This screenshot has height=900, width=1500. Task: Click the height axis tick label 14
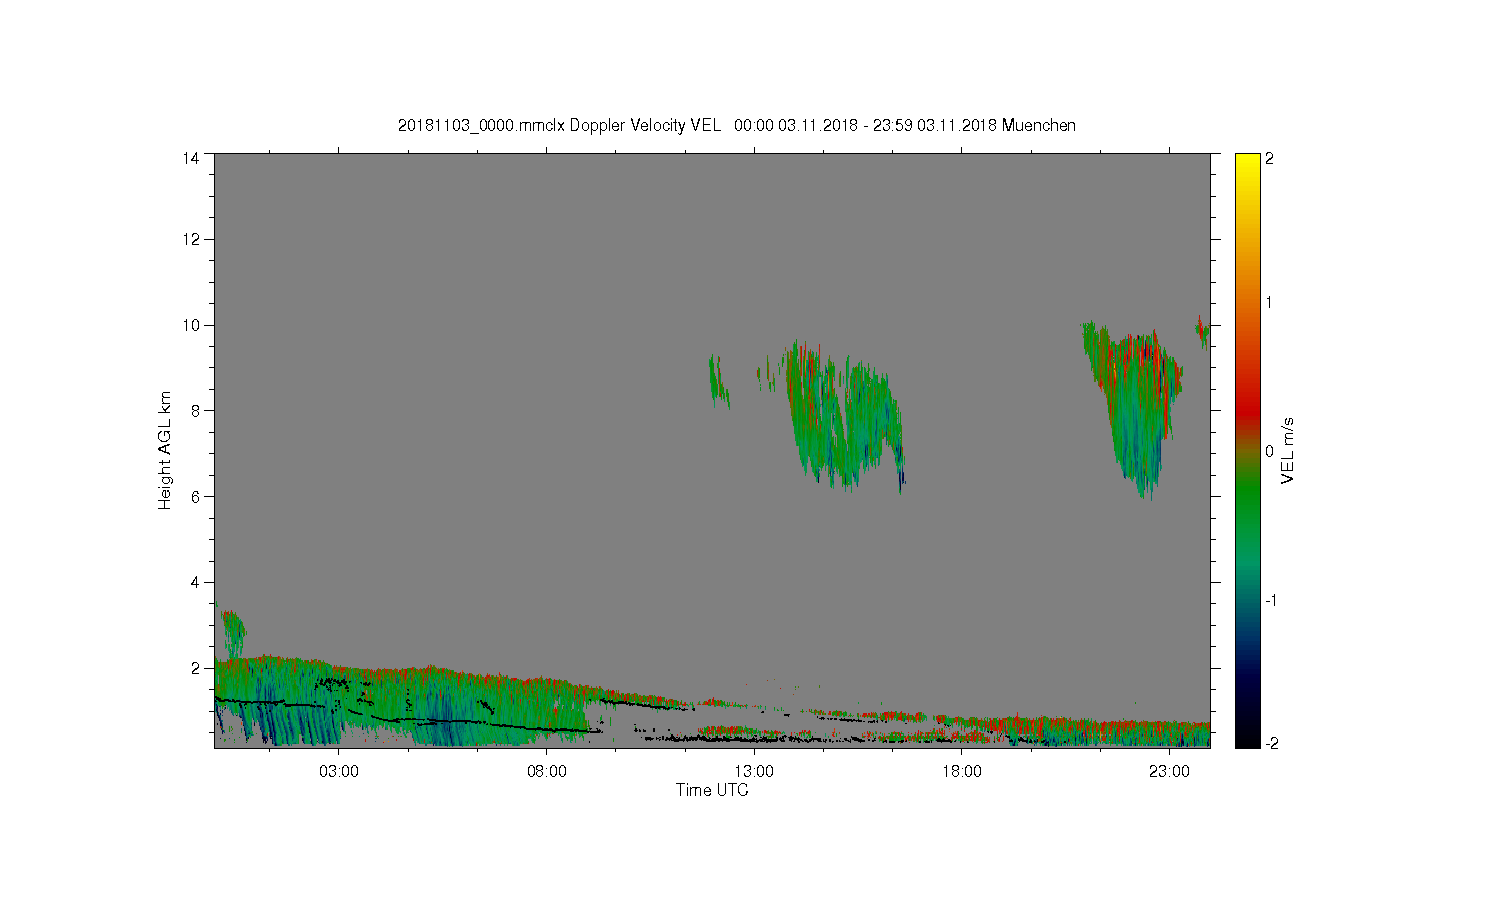(x=190, y=158)
